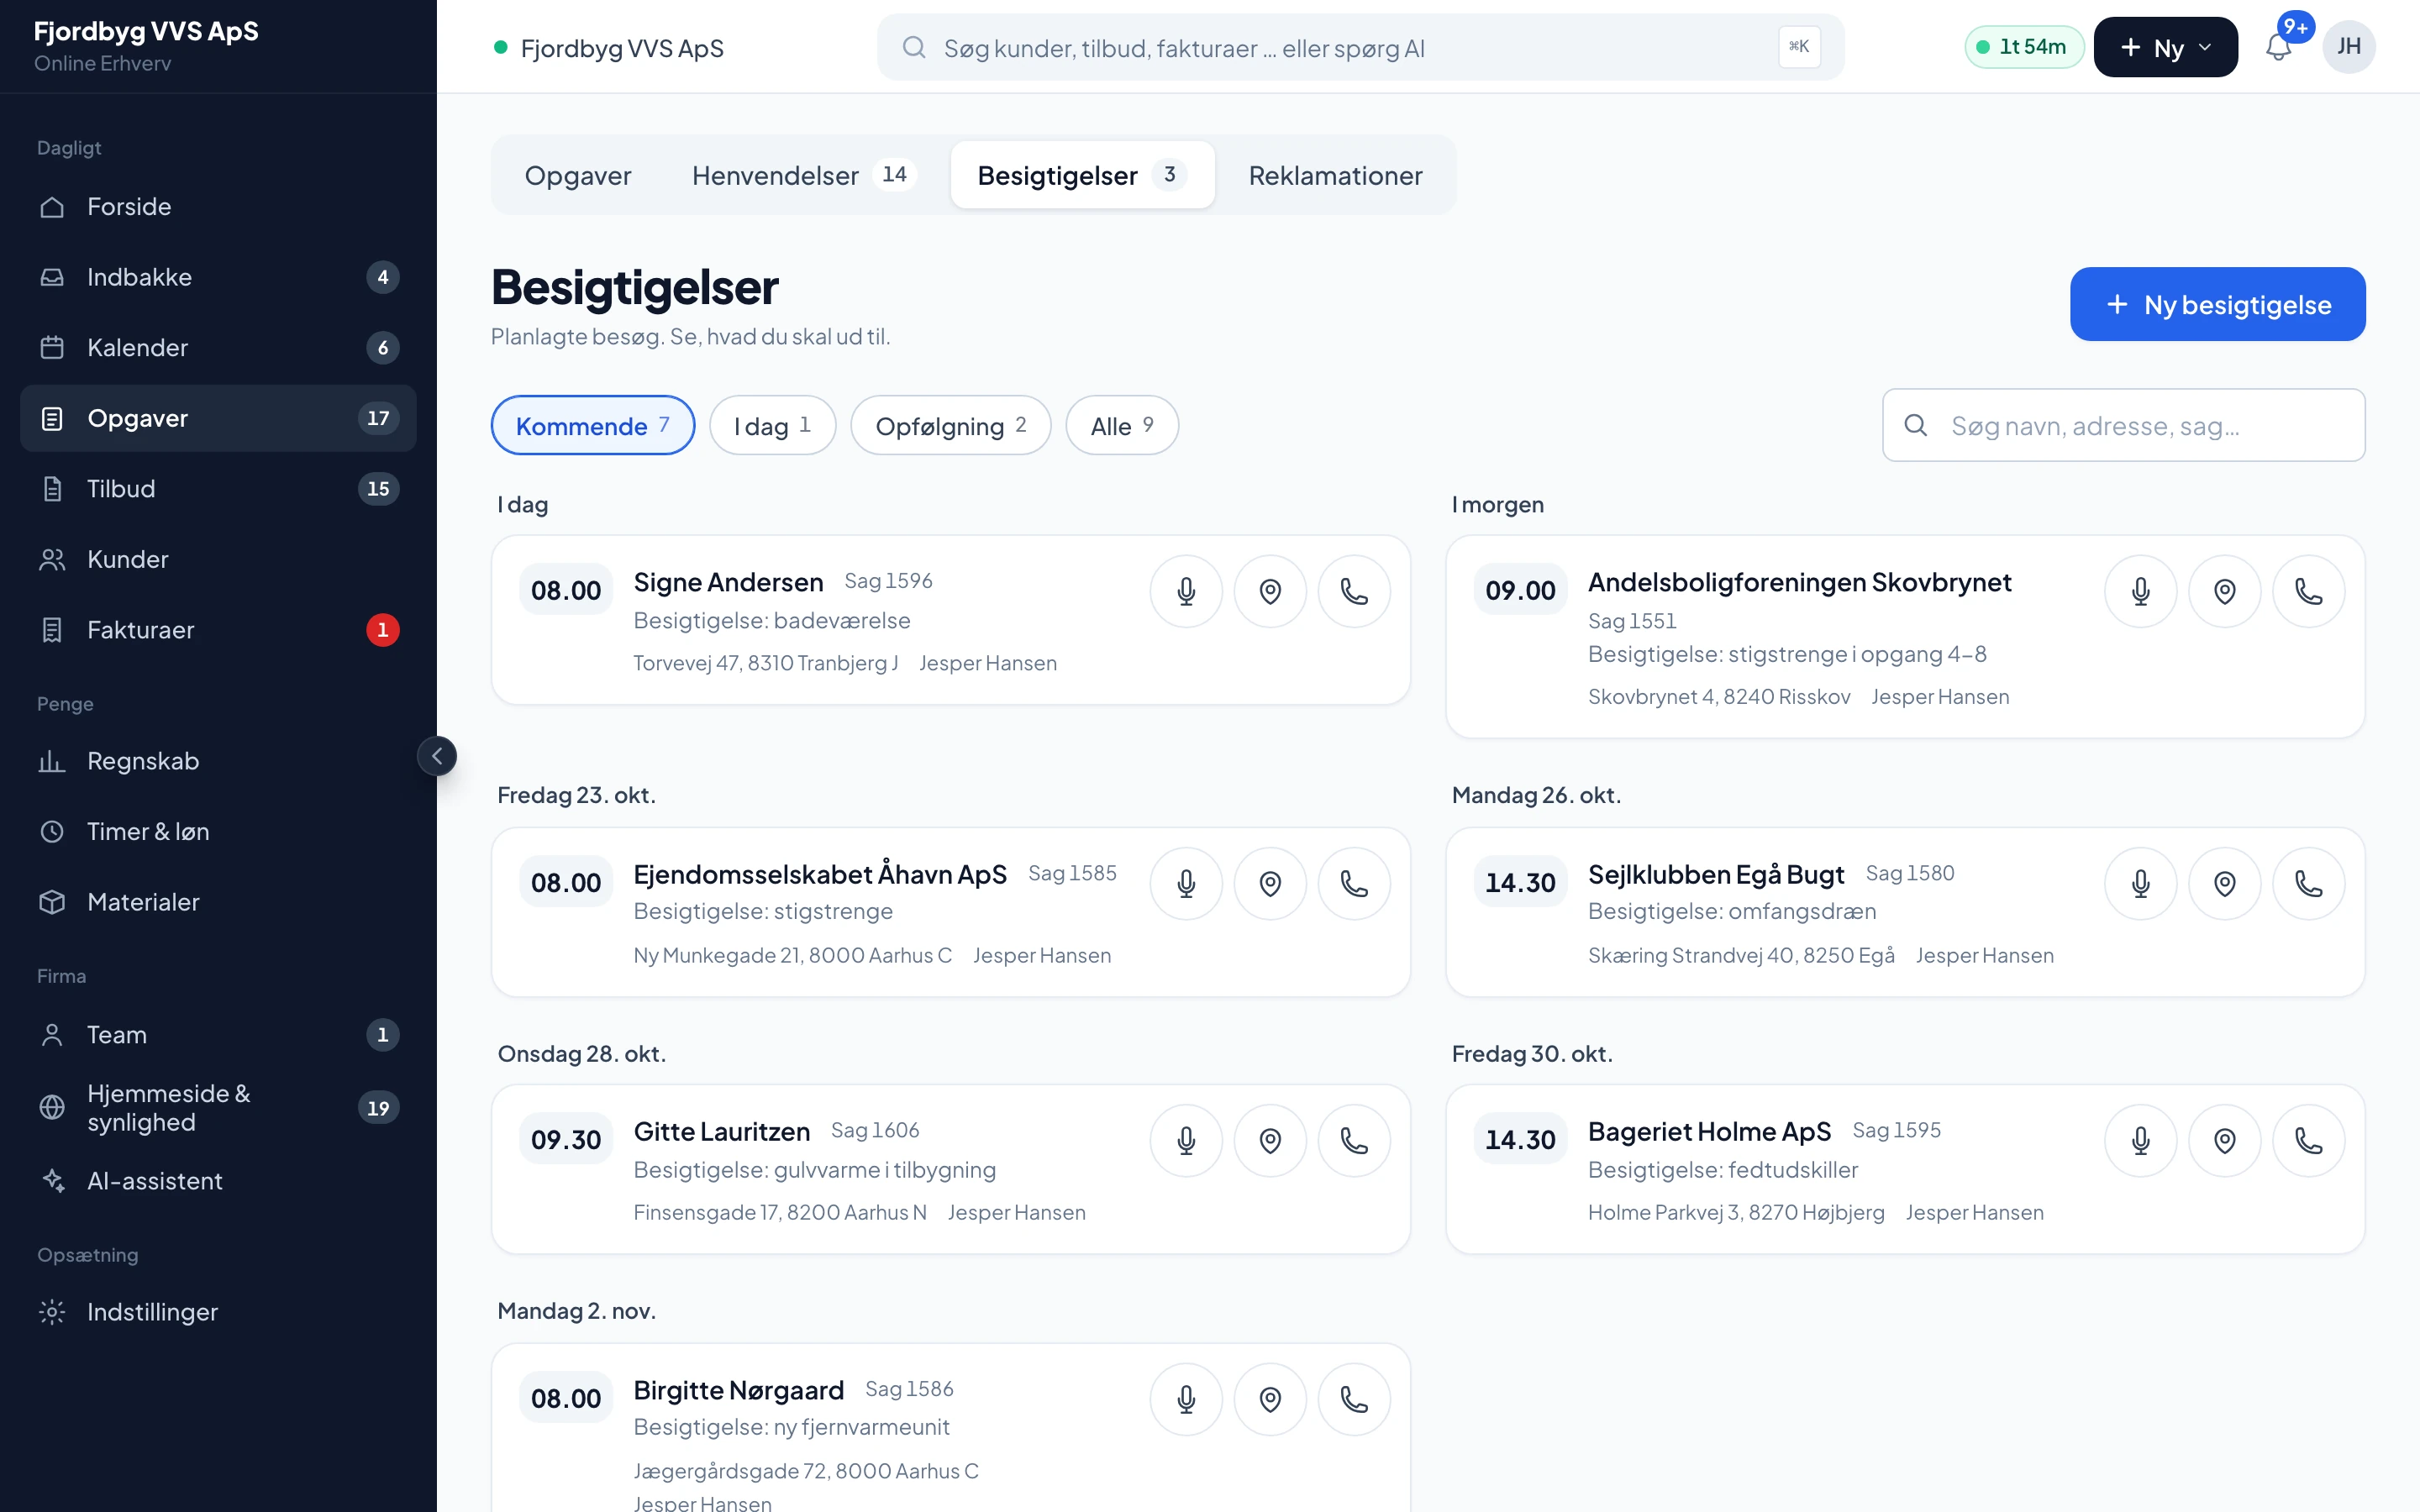Click microphone icon on Gitte Lauritzen card

pos(1186,1140)
